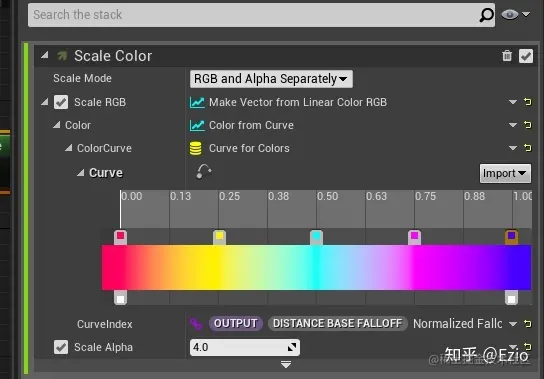Click the OUTPUT namespace tag

(236, 323)
